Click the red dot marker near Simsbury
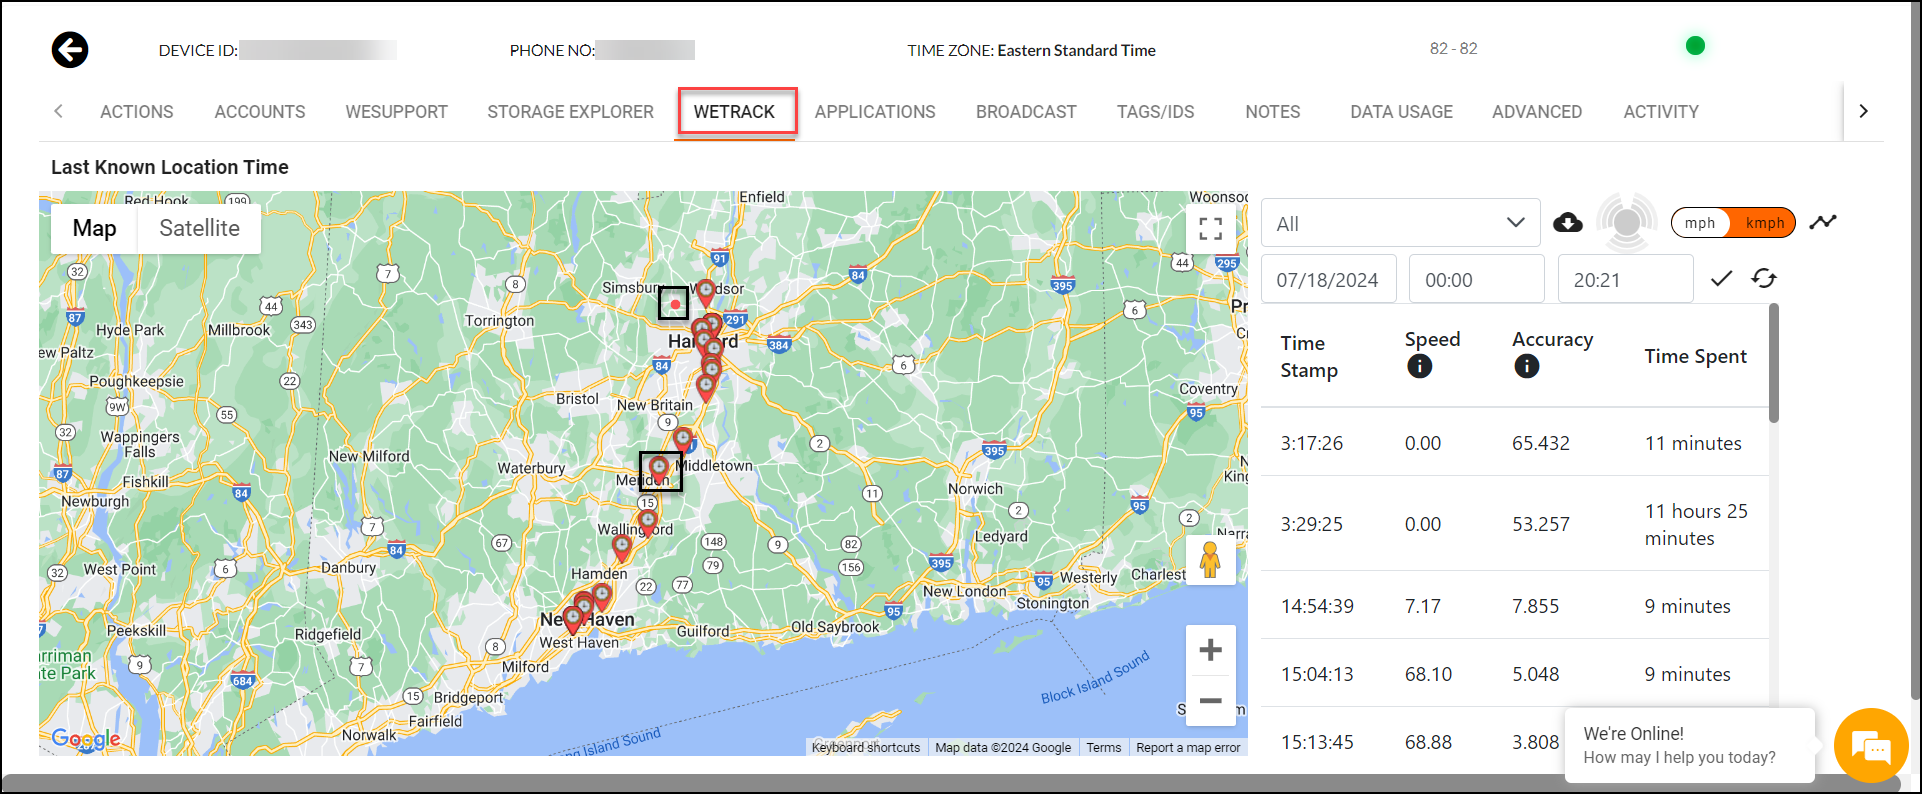1922x794 pixels. click(x=675, y=304)
